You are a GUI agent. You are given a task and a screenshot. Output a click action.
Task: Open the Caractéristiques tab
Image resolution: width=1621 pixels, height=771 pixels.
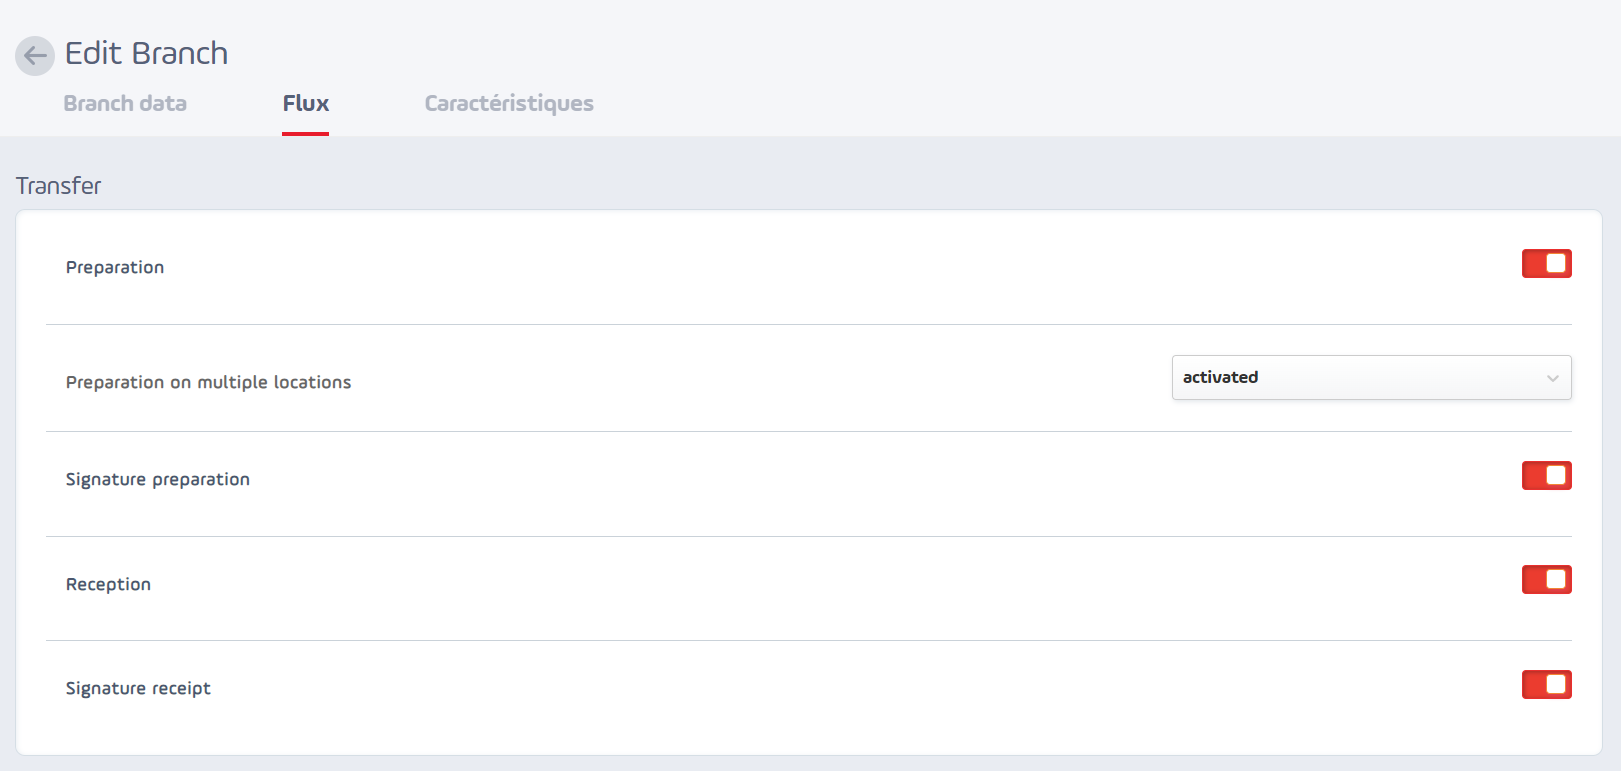pyautogui.click(x=509, y=103)
